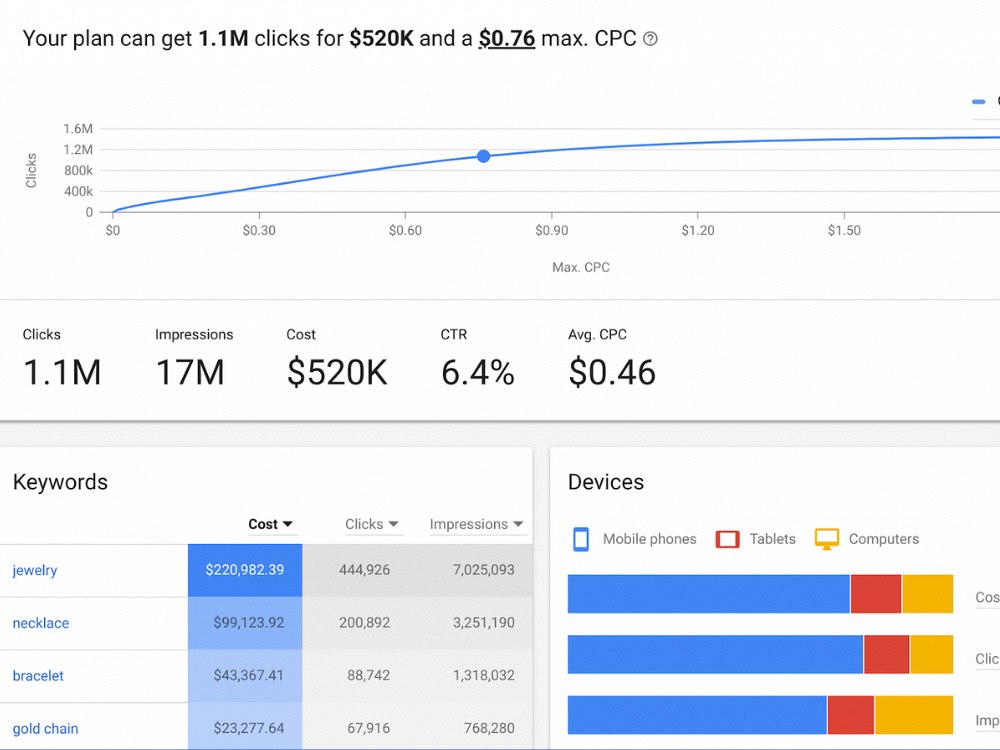Click the clicks value 88,742
The width and height of the screenshot is (1000, 750).
click(368, 676)
